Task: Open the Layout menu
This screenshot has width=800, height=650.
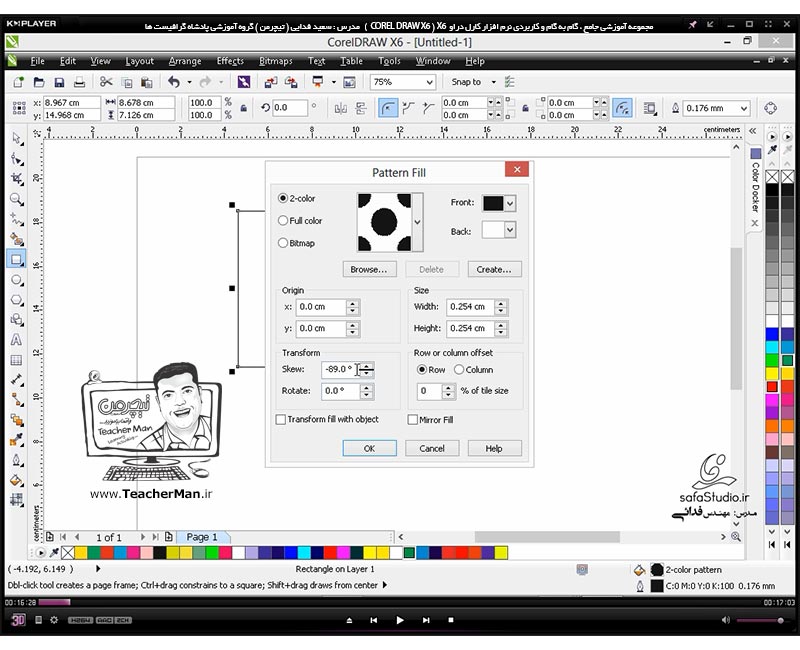Action: point(140,61)
